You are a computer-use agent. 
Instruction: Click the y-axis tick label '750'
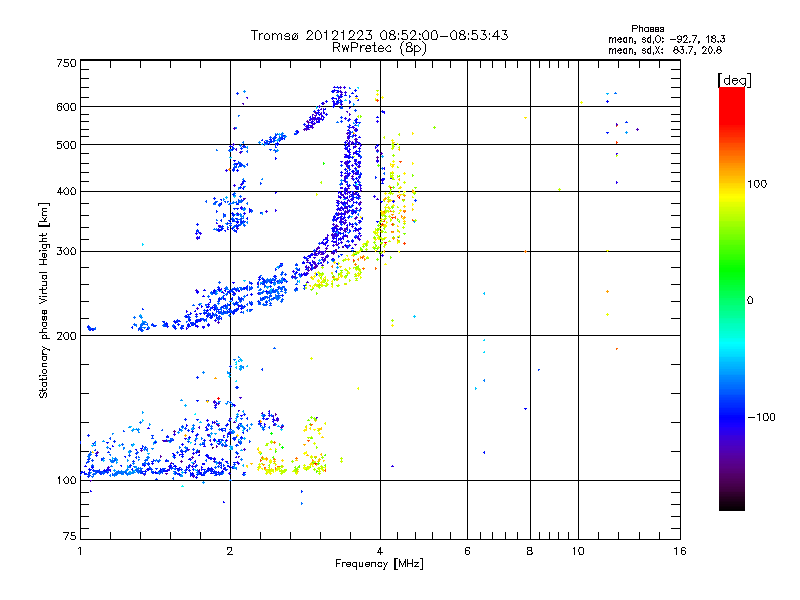67,63
